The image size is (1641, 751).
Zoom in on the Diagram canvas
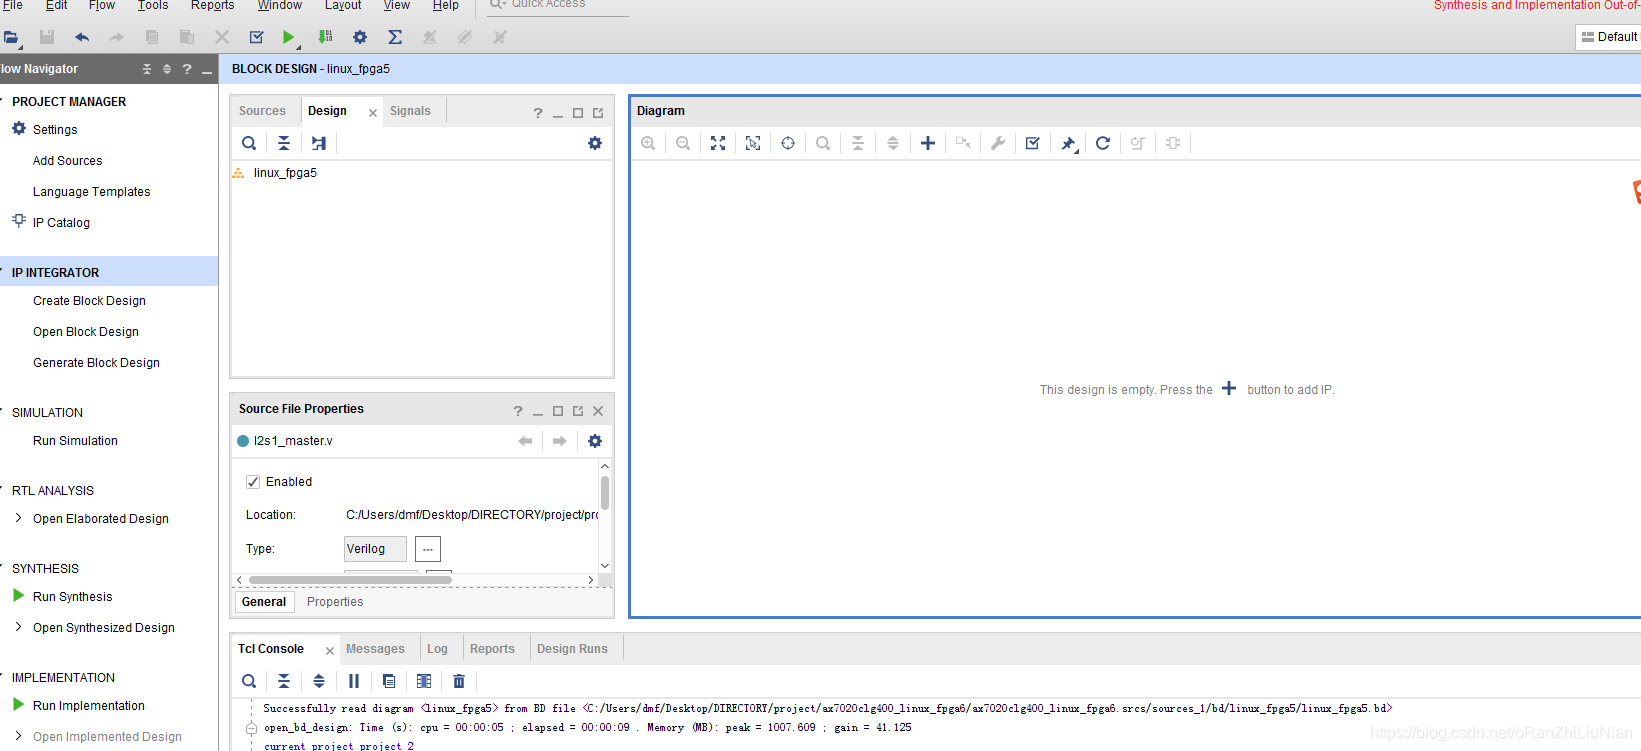click(x=648, y=143)
